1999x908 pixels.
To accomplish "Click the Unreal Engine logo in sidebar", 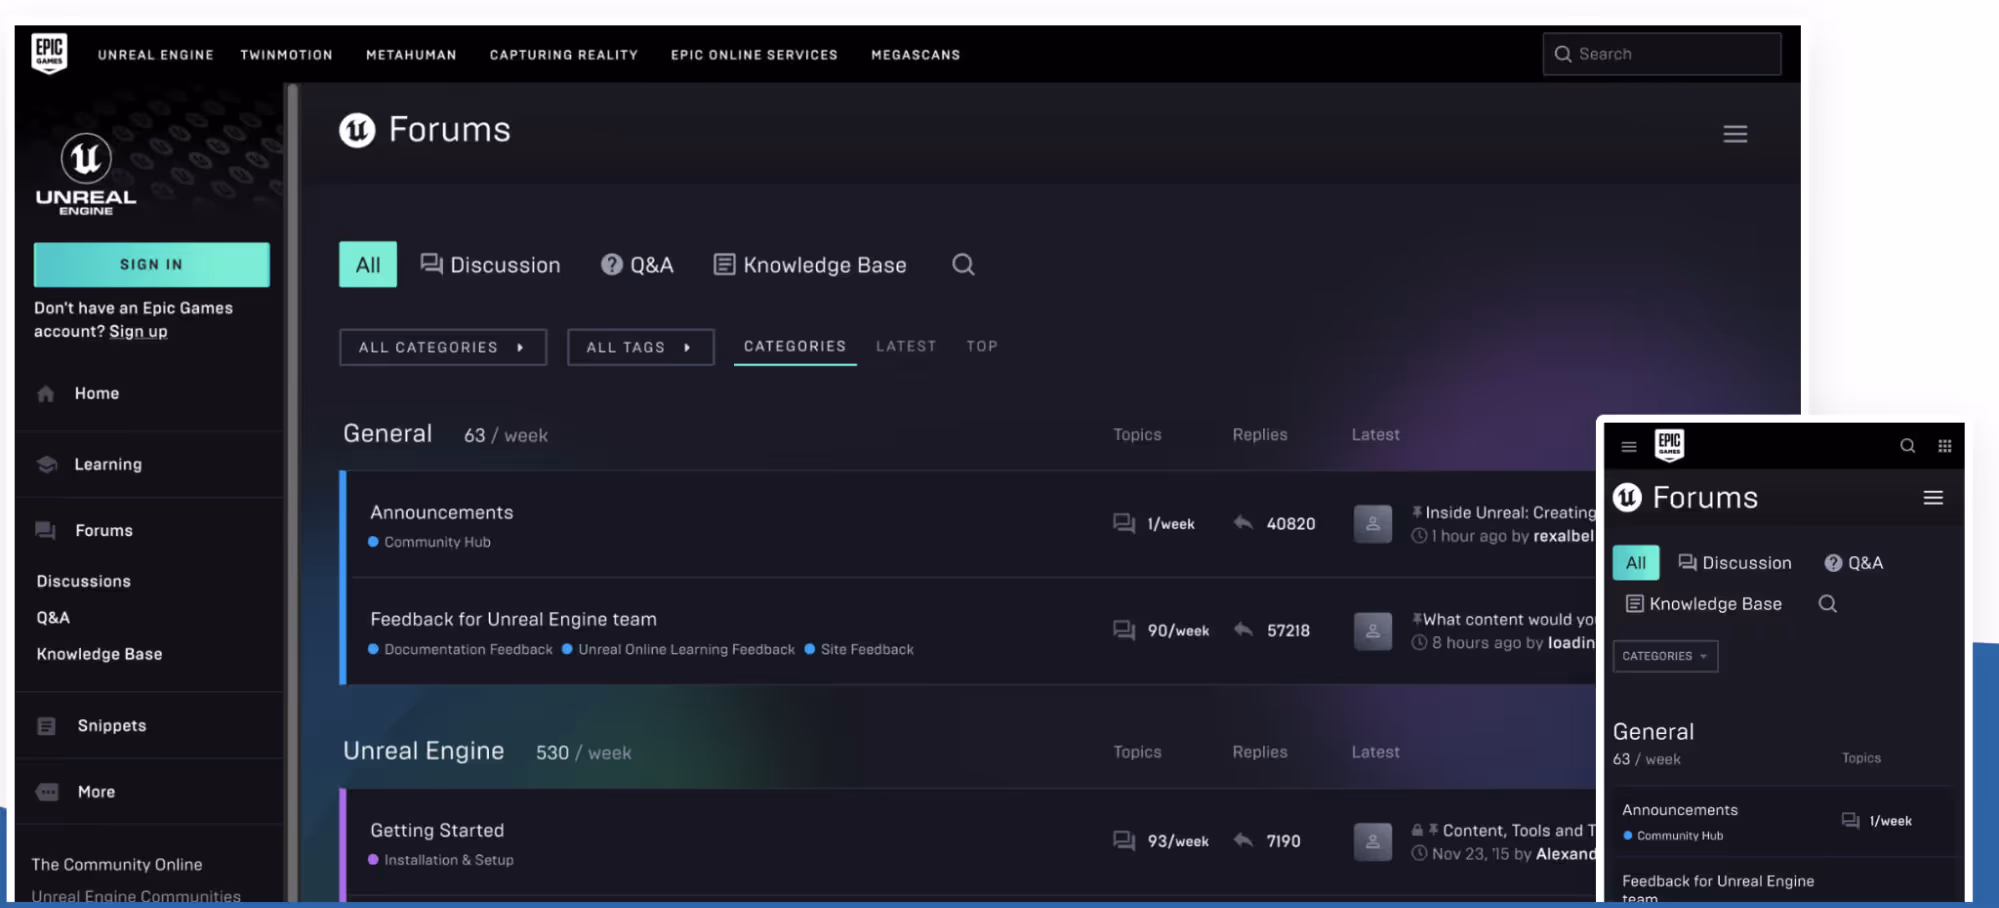I will coord(86,174).
